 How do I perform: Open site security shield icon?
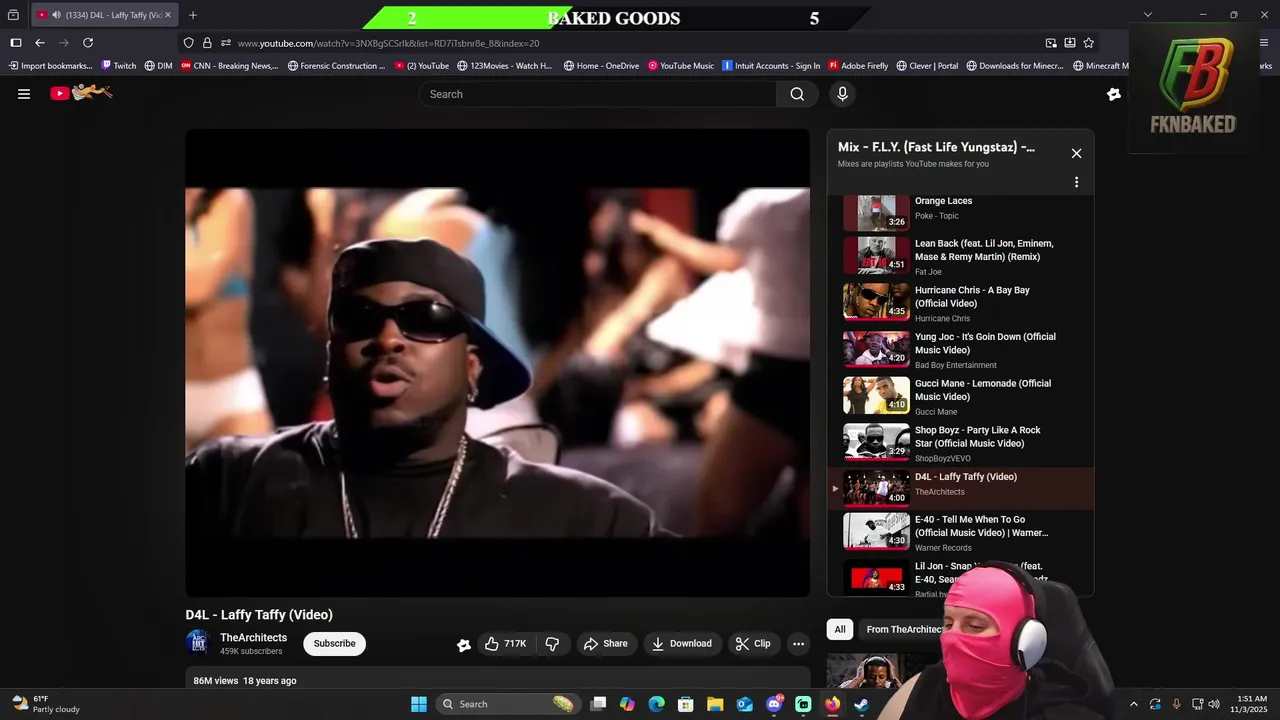188,43
